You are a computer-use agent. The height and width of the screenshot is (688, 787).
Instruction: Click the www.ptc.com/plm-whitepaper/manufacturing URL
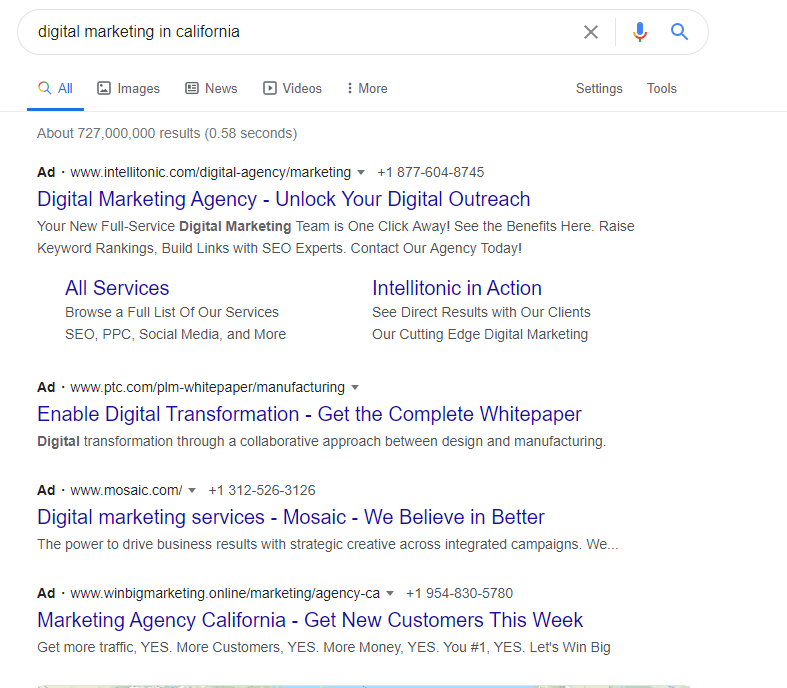[207, 387]
